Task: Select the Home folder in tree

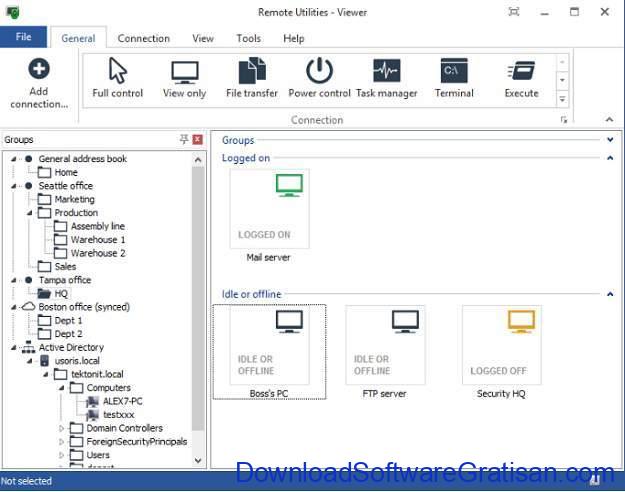Action: click(x=58, y=173)
